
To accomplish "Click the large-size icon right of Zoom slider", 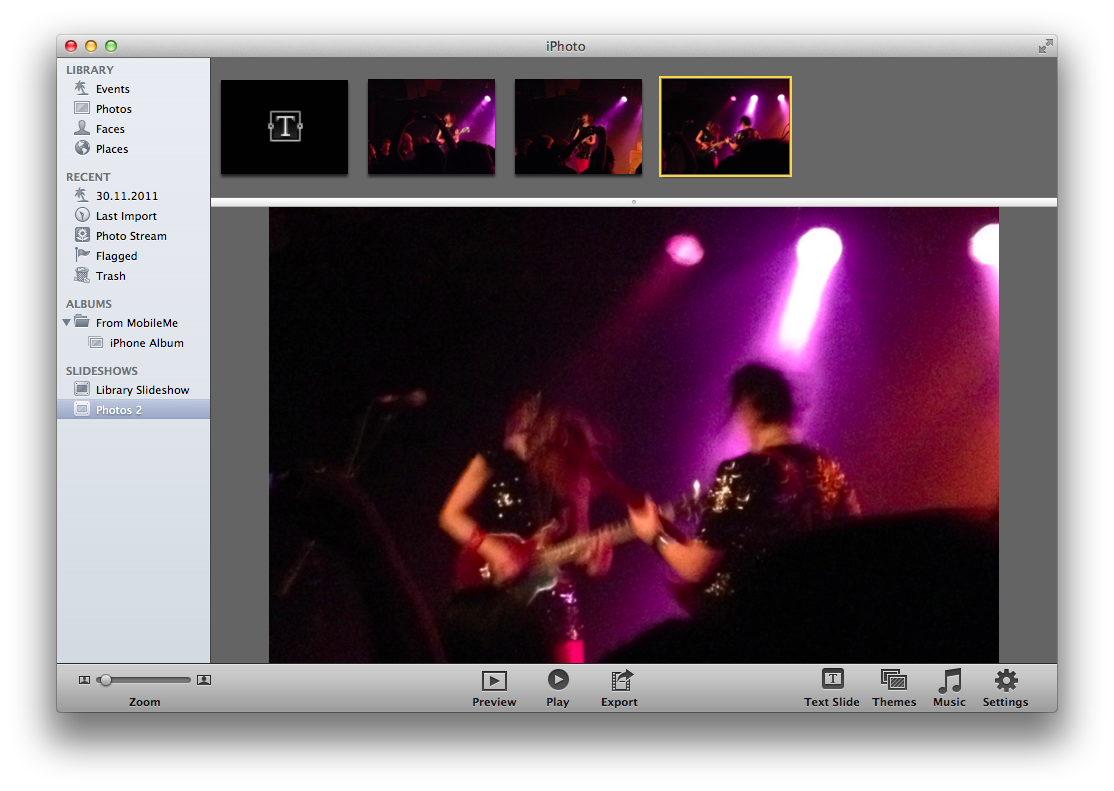I will (204, 680).
